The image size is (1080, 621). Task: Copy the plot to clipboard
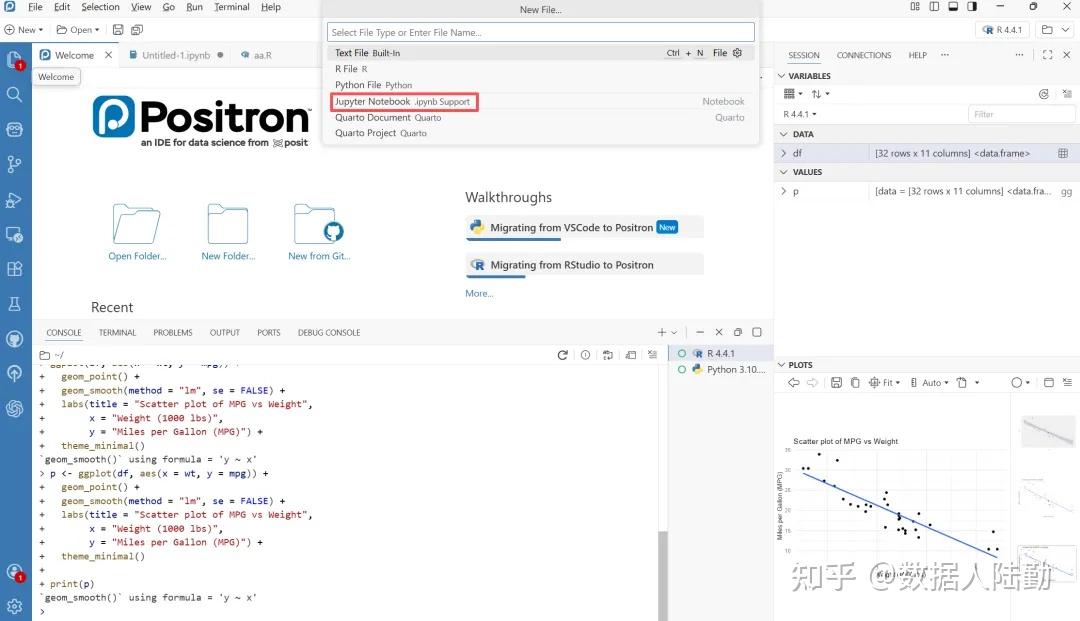855,383
